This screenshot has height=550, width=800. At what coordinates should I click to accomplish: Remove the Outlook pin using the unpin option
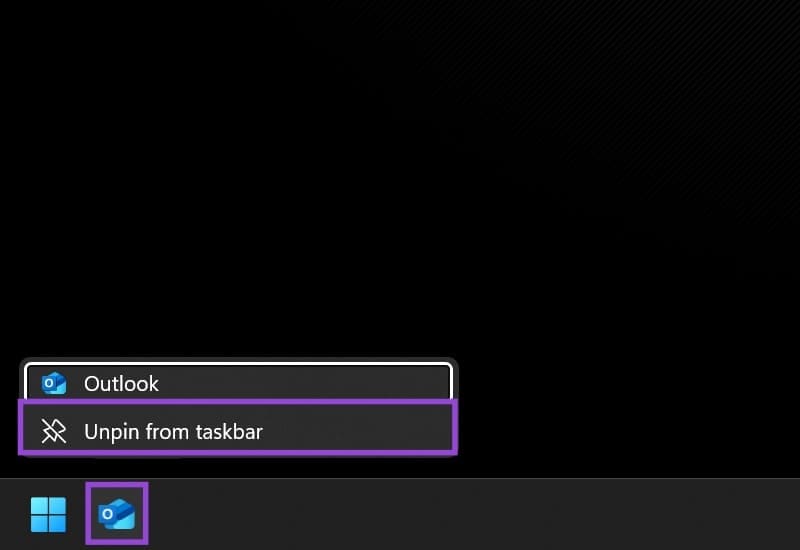coord(238,428)
